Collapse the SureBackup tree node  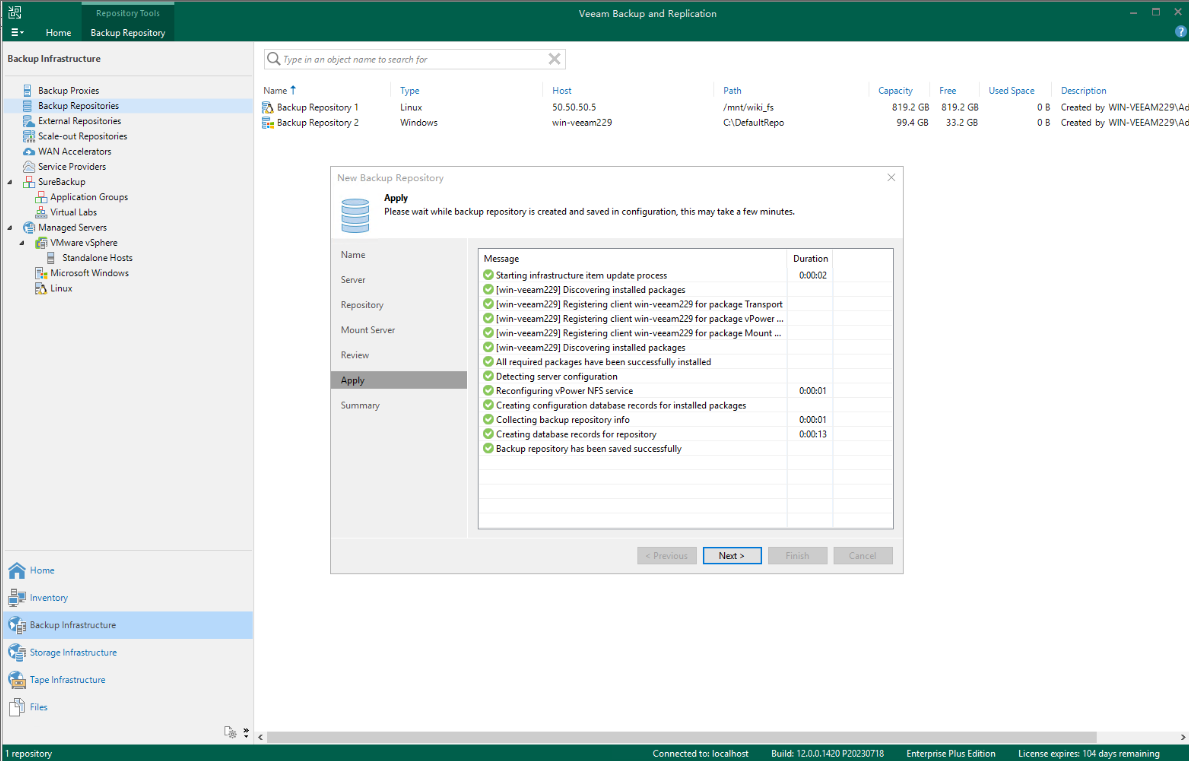pos(10,182)
